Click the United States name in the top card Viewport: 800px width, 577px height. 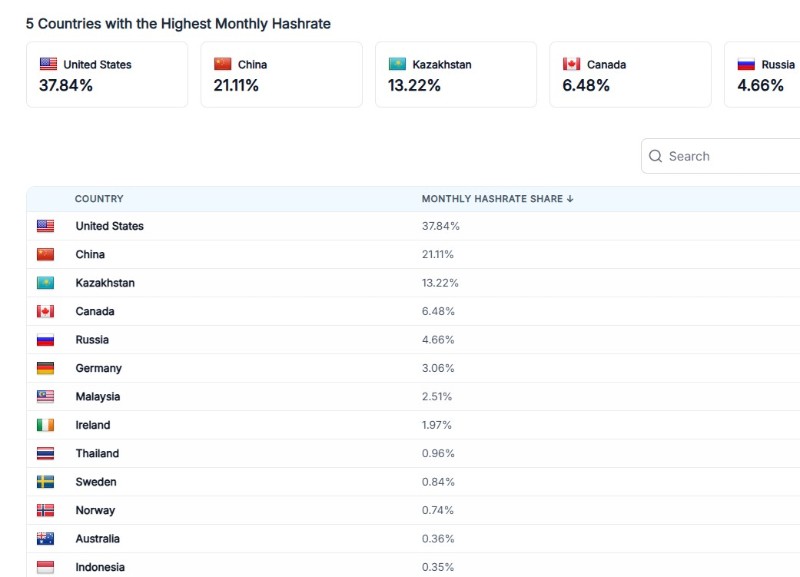point(97,64)
